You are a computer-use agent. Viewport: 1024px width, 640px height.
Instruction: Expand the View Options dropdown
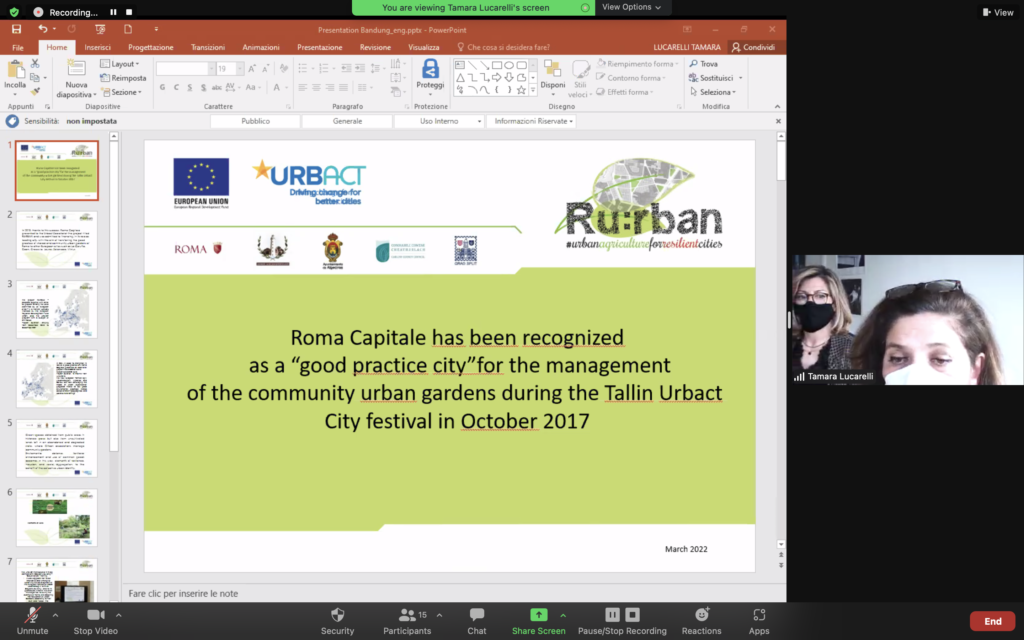tap(630, 7)
